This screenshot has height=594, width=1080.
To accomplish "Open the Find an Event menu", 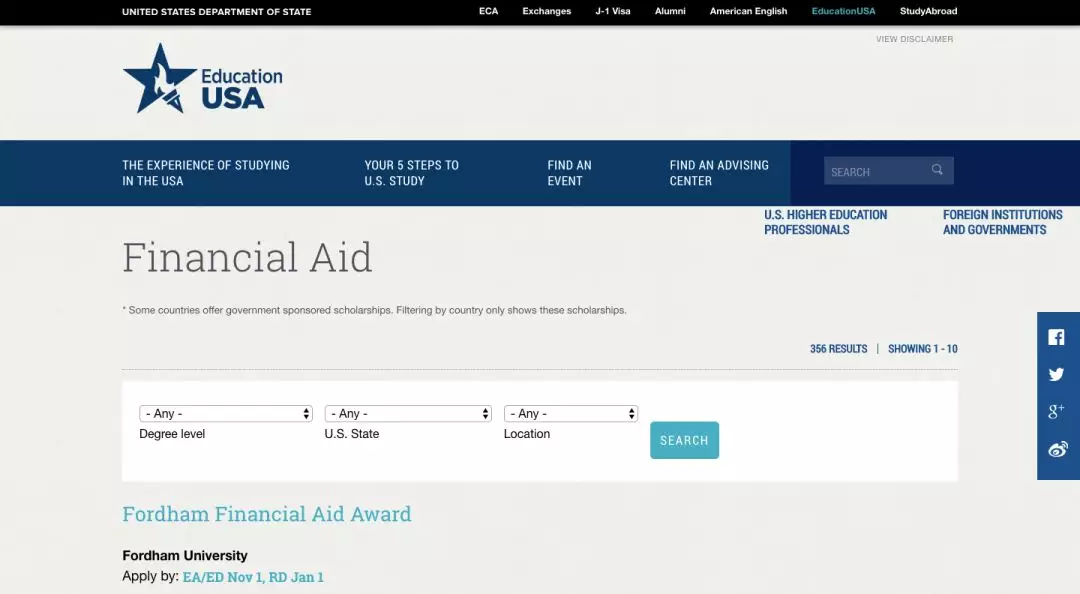I will 570,173.
